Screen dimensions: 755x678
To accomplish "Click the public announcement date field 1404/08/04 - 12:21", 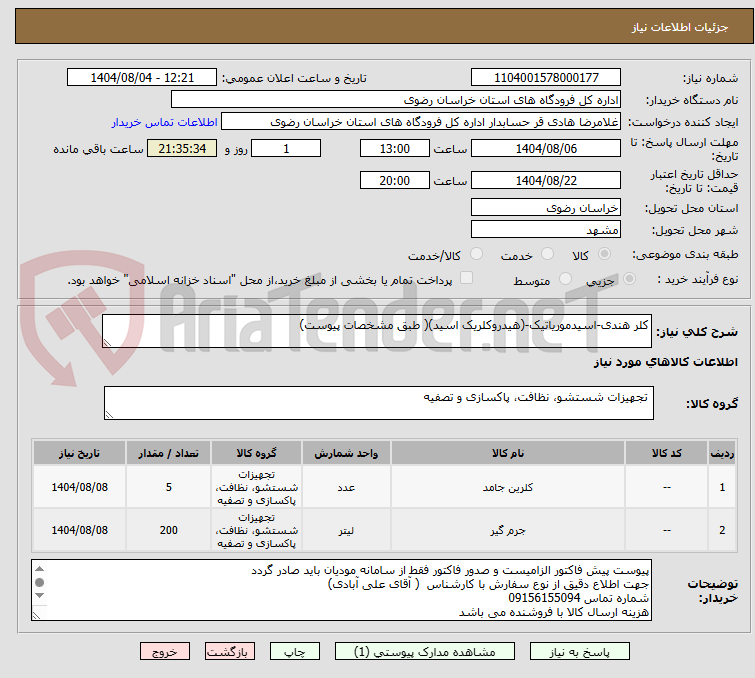I will [x=142, y=78].
